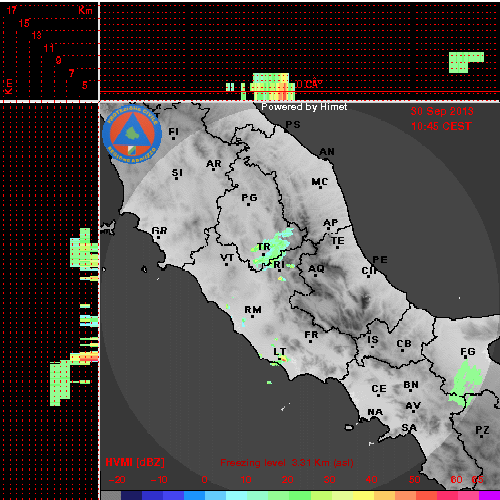Click the NA city label on map

click(375, 412)
